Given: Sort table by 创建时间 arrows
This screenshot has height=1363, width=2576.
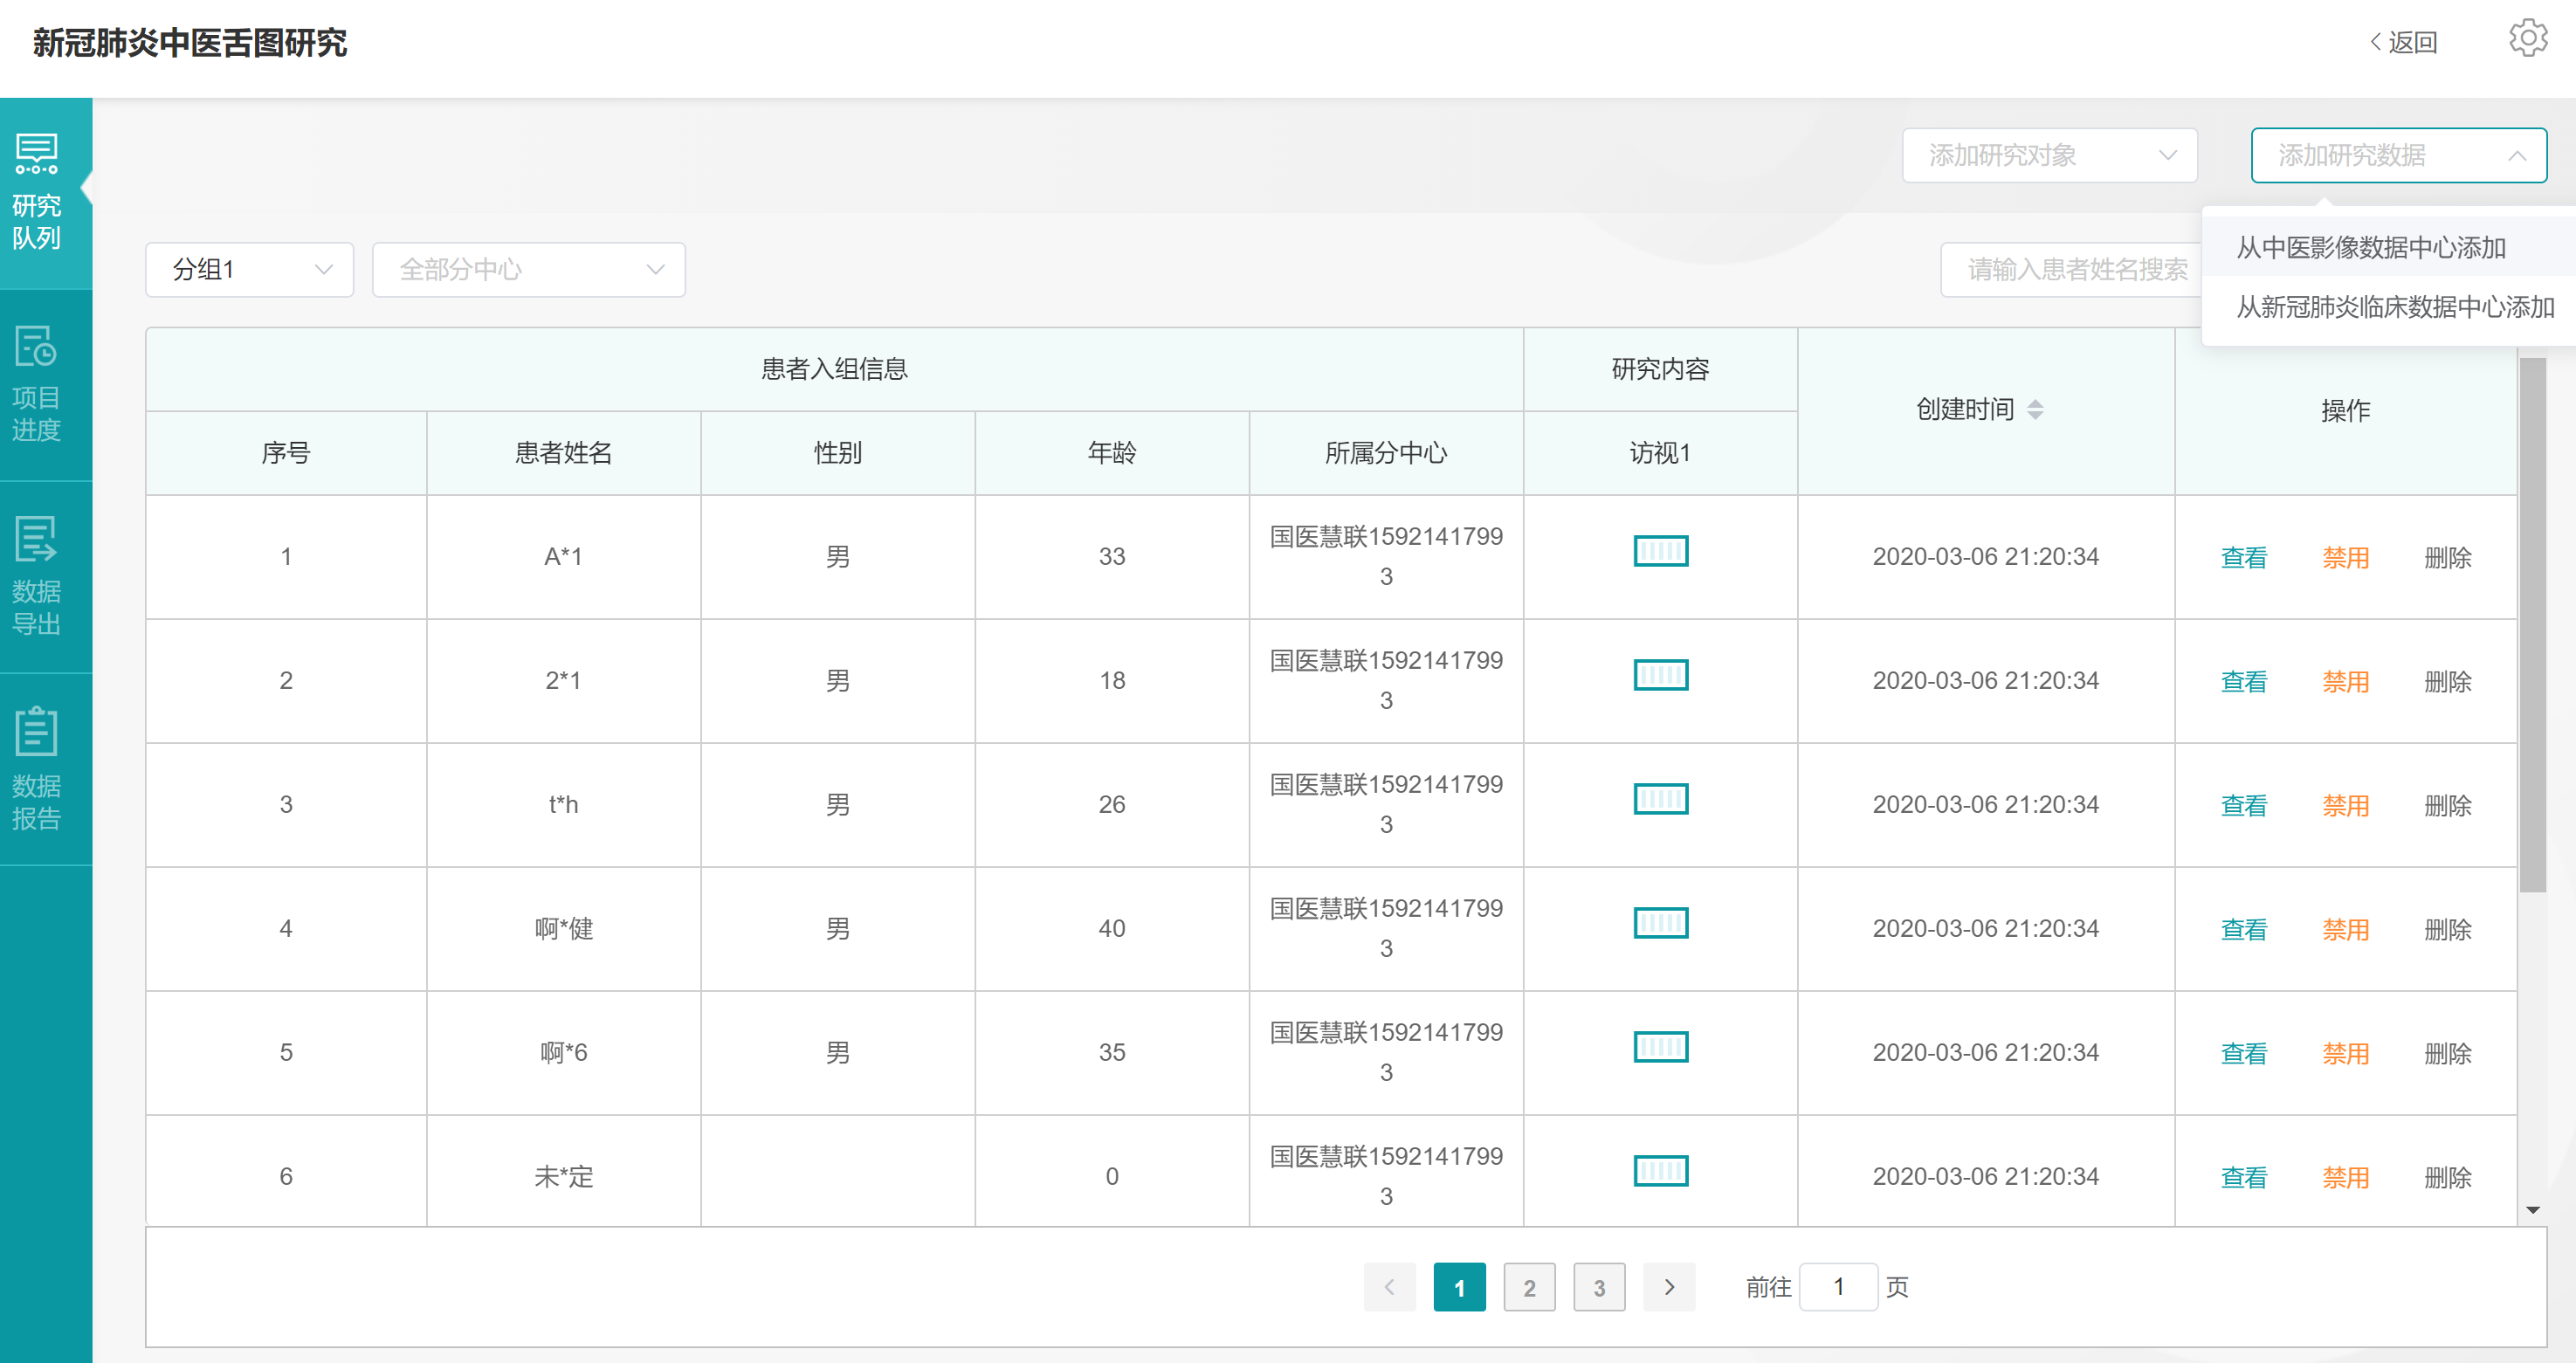Looking at the screenshot, I should point(2035,409).
